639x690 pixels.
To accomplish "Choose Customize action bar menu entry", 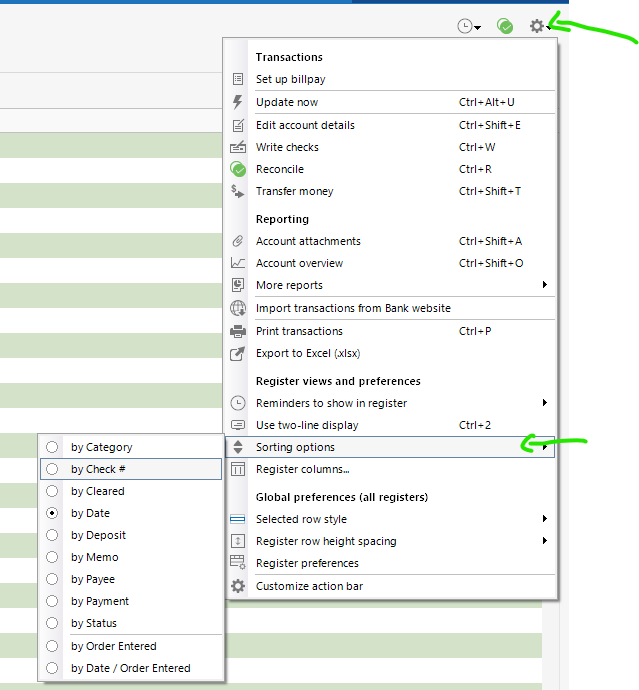I will coord(309,586).
